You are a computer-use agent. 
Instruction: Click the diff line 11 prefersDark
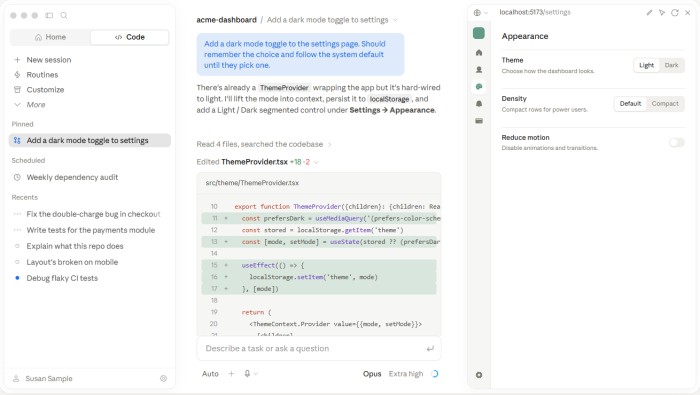tap(319, 218)
